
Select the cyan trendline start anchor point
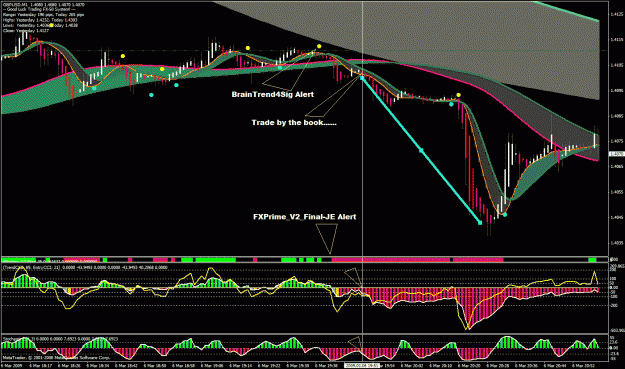pos(362,79)
